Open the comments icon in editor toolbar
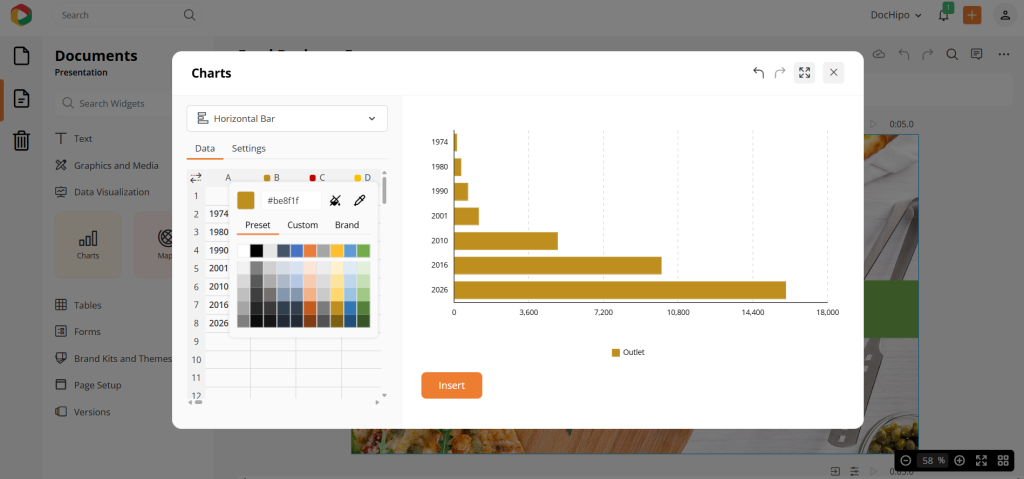Viewport: 1024px width, 479px height. (x=976, y=54)
